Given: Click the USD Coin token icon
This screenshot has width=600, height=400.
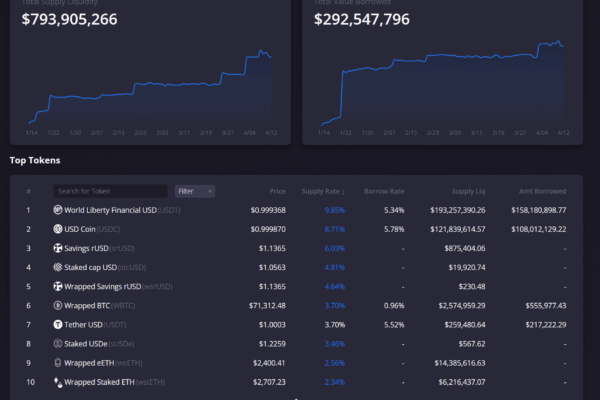Looking at the screenshot, I should click(57, 229).
